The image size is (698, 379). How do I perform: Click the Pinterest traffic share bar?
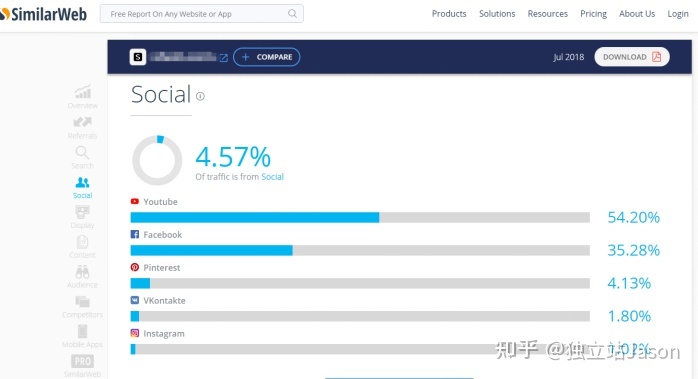click(360, 283)
